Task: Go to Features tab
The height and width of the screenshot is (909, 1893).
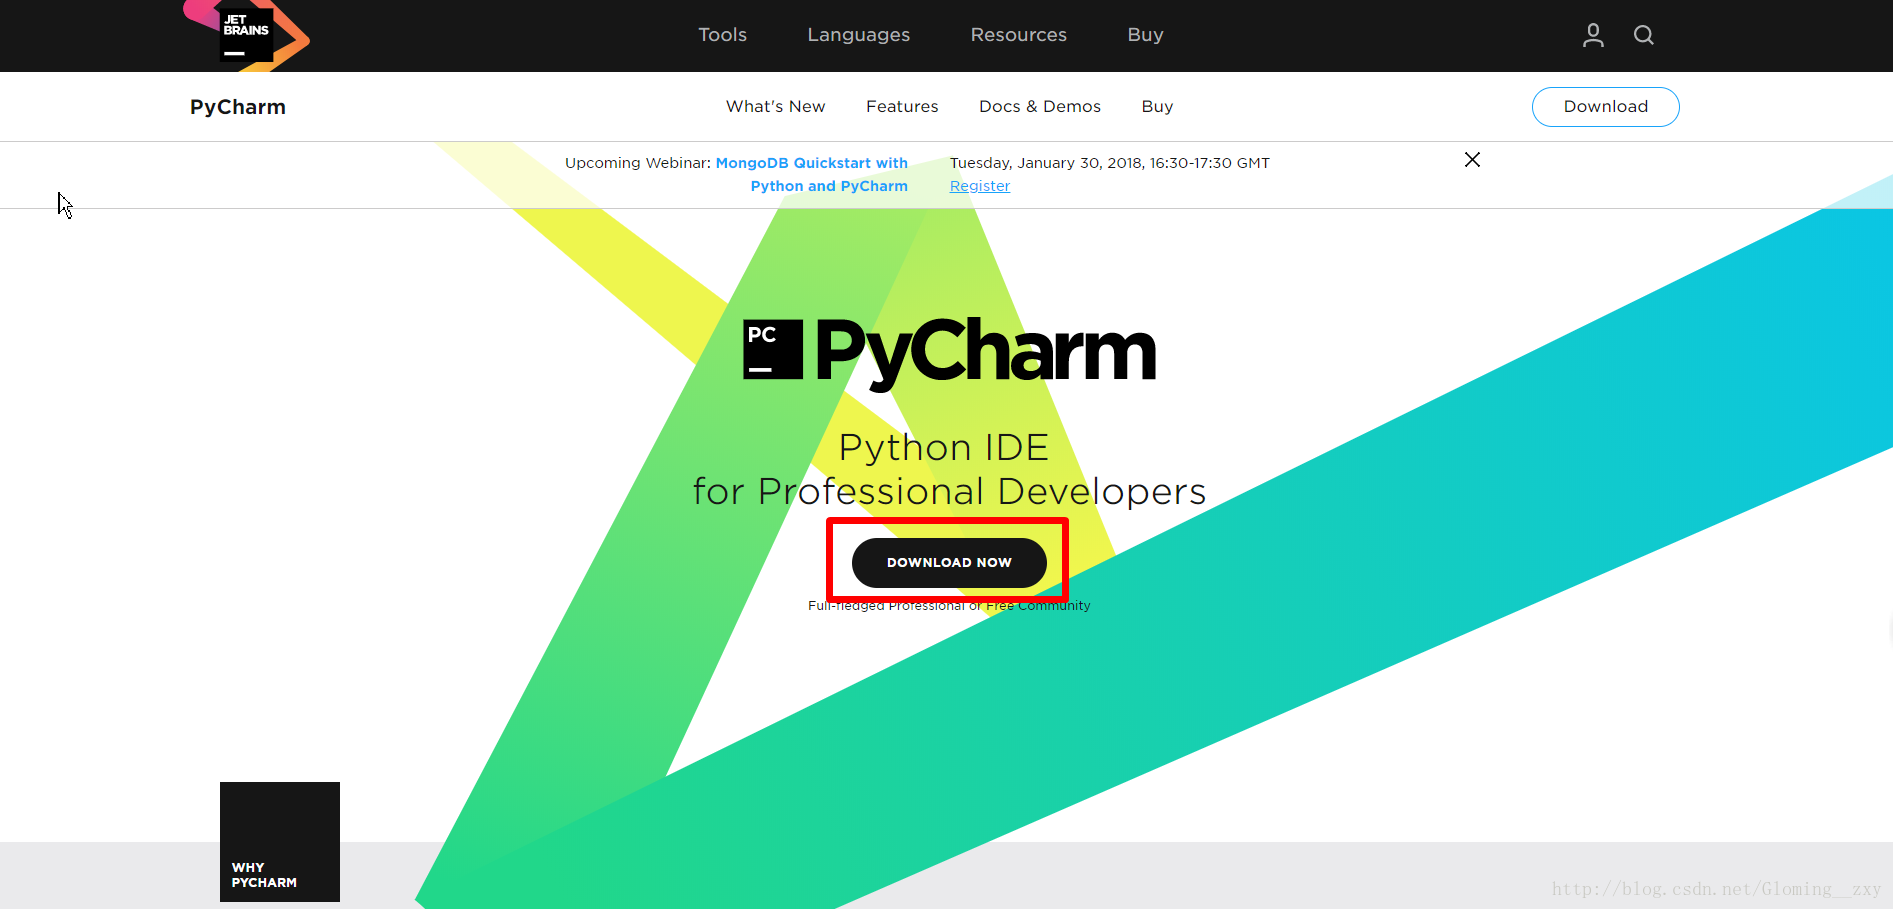Action: pos(902,106)
